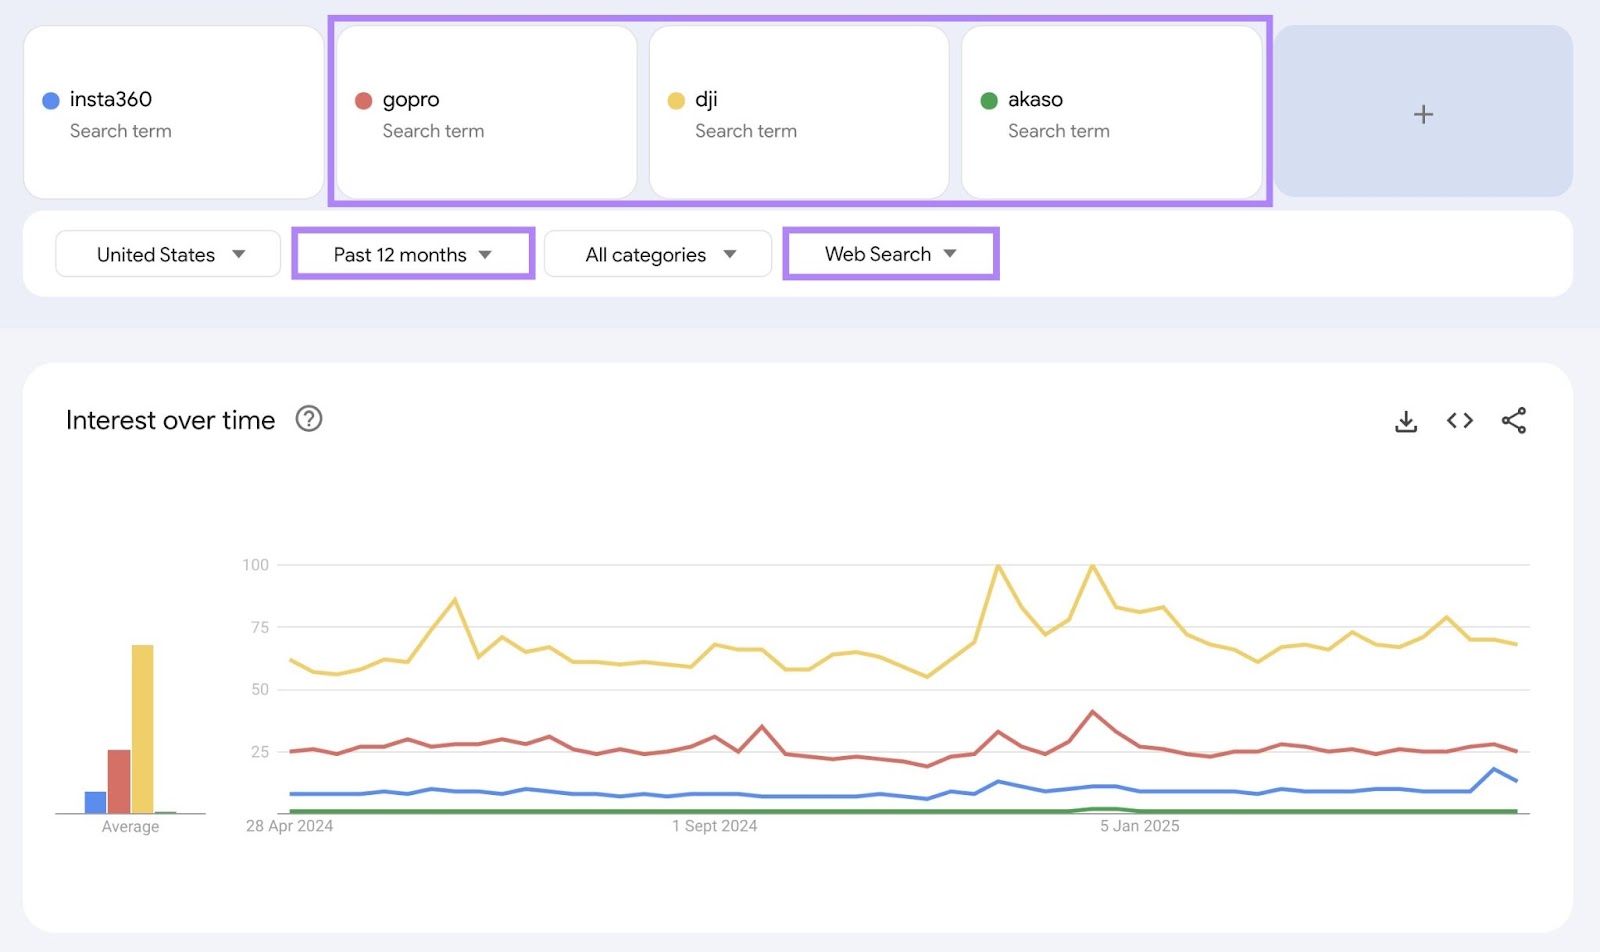Click the plus icon to add a comparison term

click(x=1423, y=114)
